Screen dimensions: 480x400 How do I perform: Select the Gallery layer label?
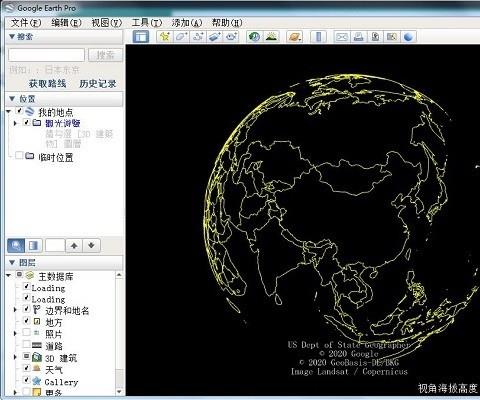point(61,382)
